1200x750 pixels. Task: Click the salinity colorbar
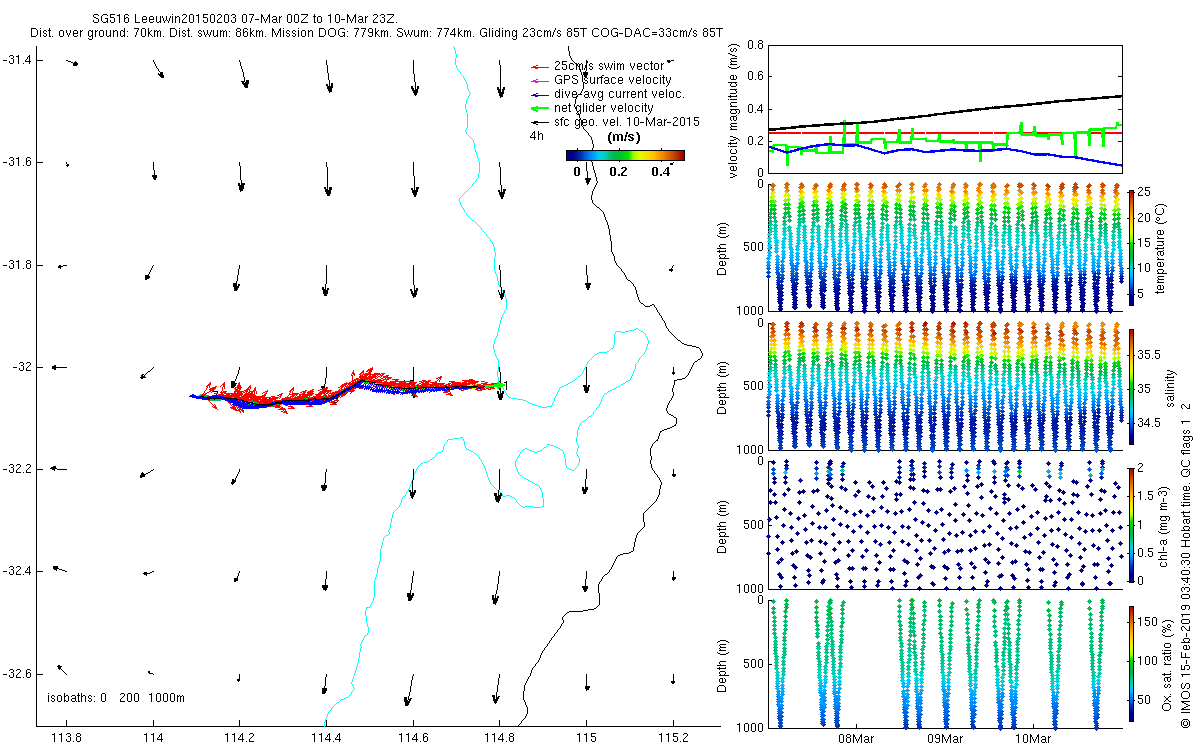[1131, 386]
